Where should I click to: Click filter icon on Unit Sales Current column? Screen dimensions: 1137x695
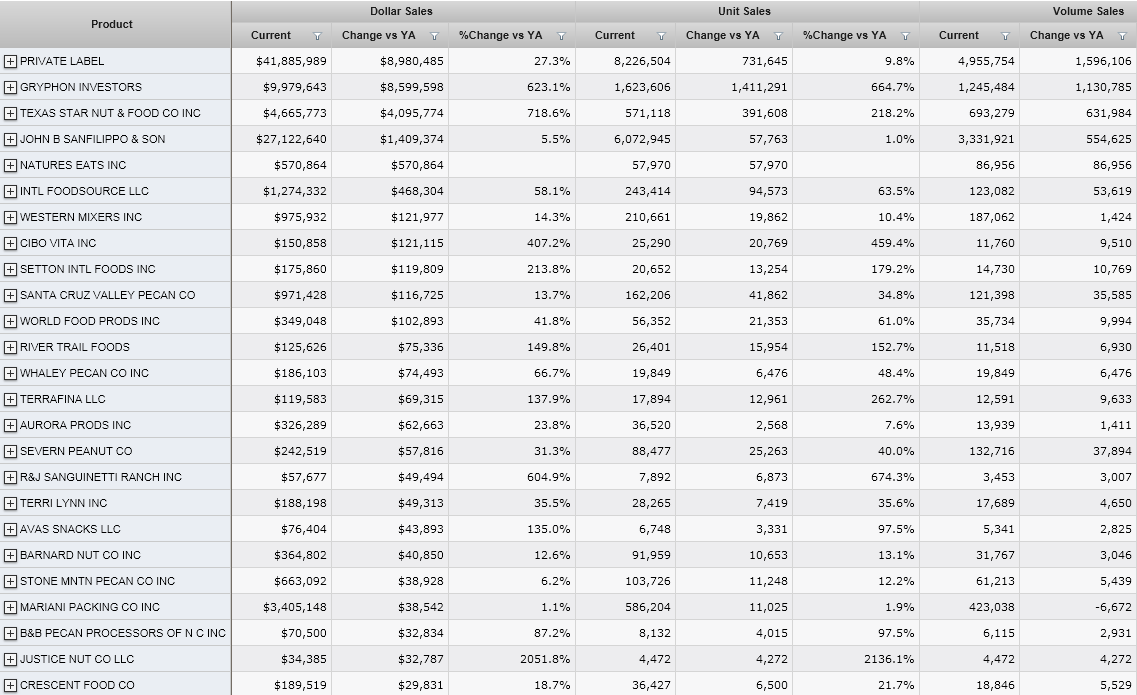click(x=661, y=36)
